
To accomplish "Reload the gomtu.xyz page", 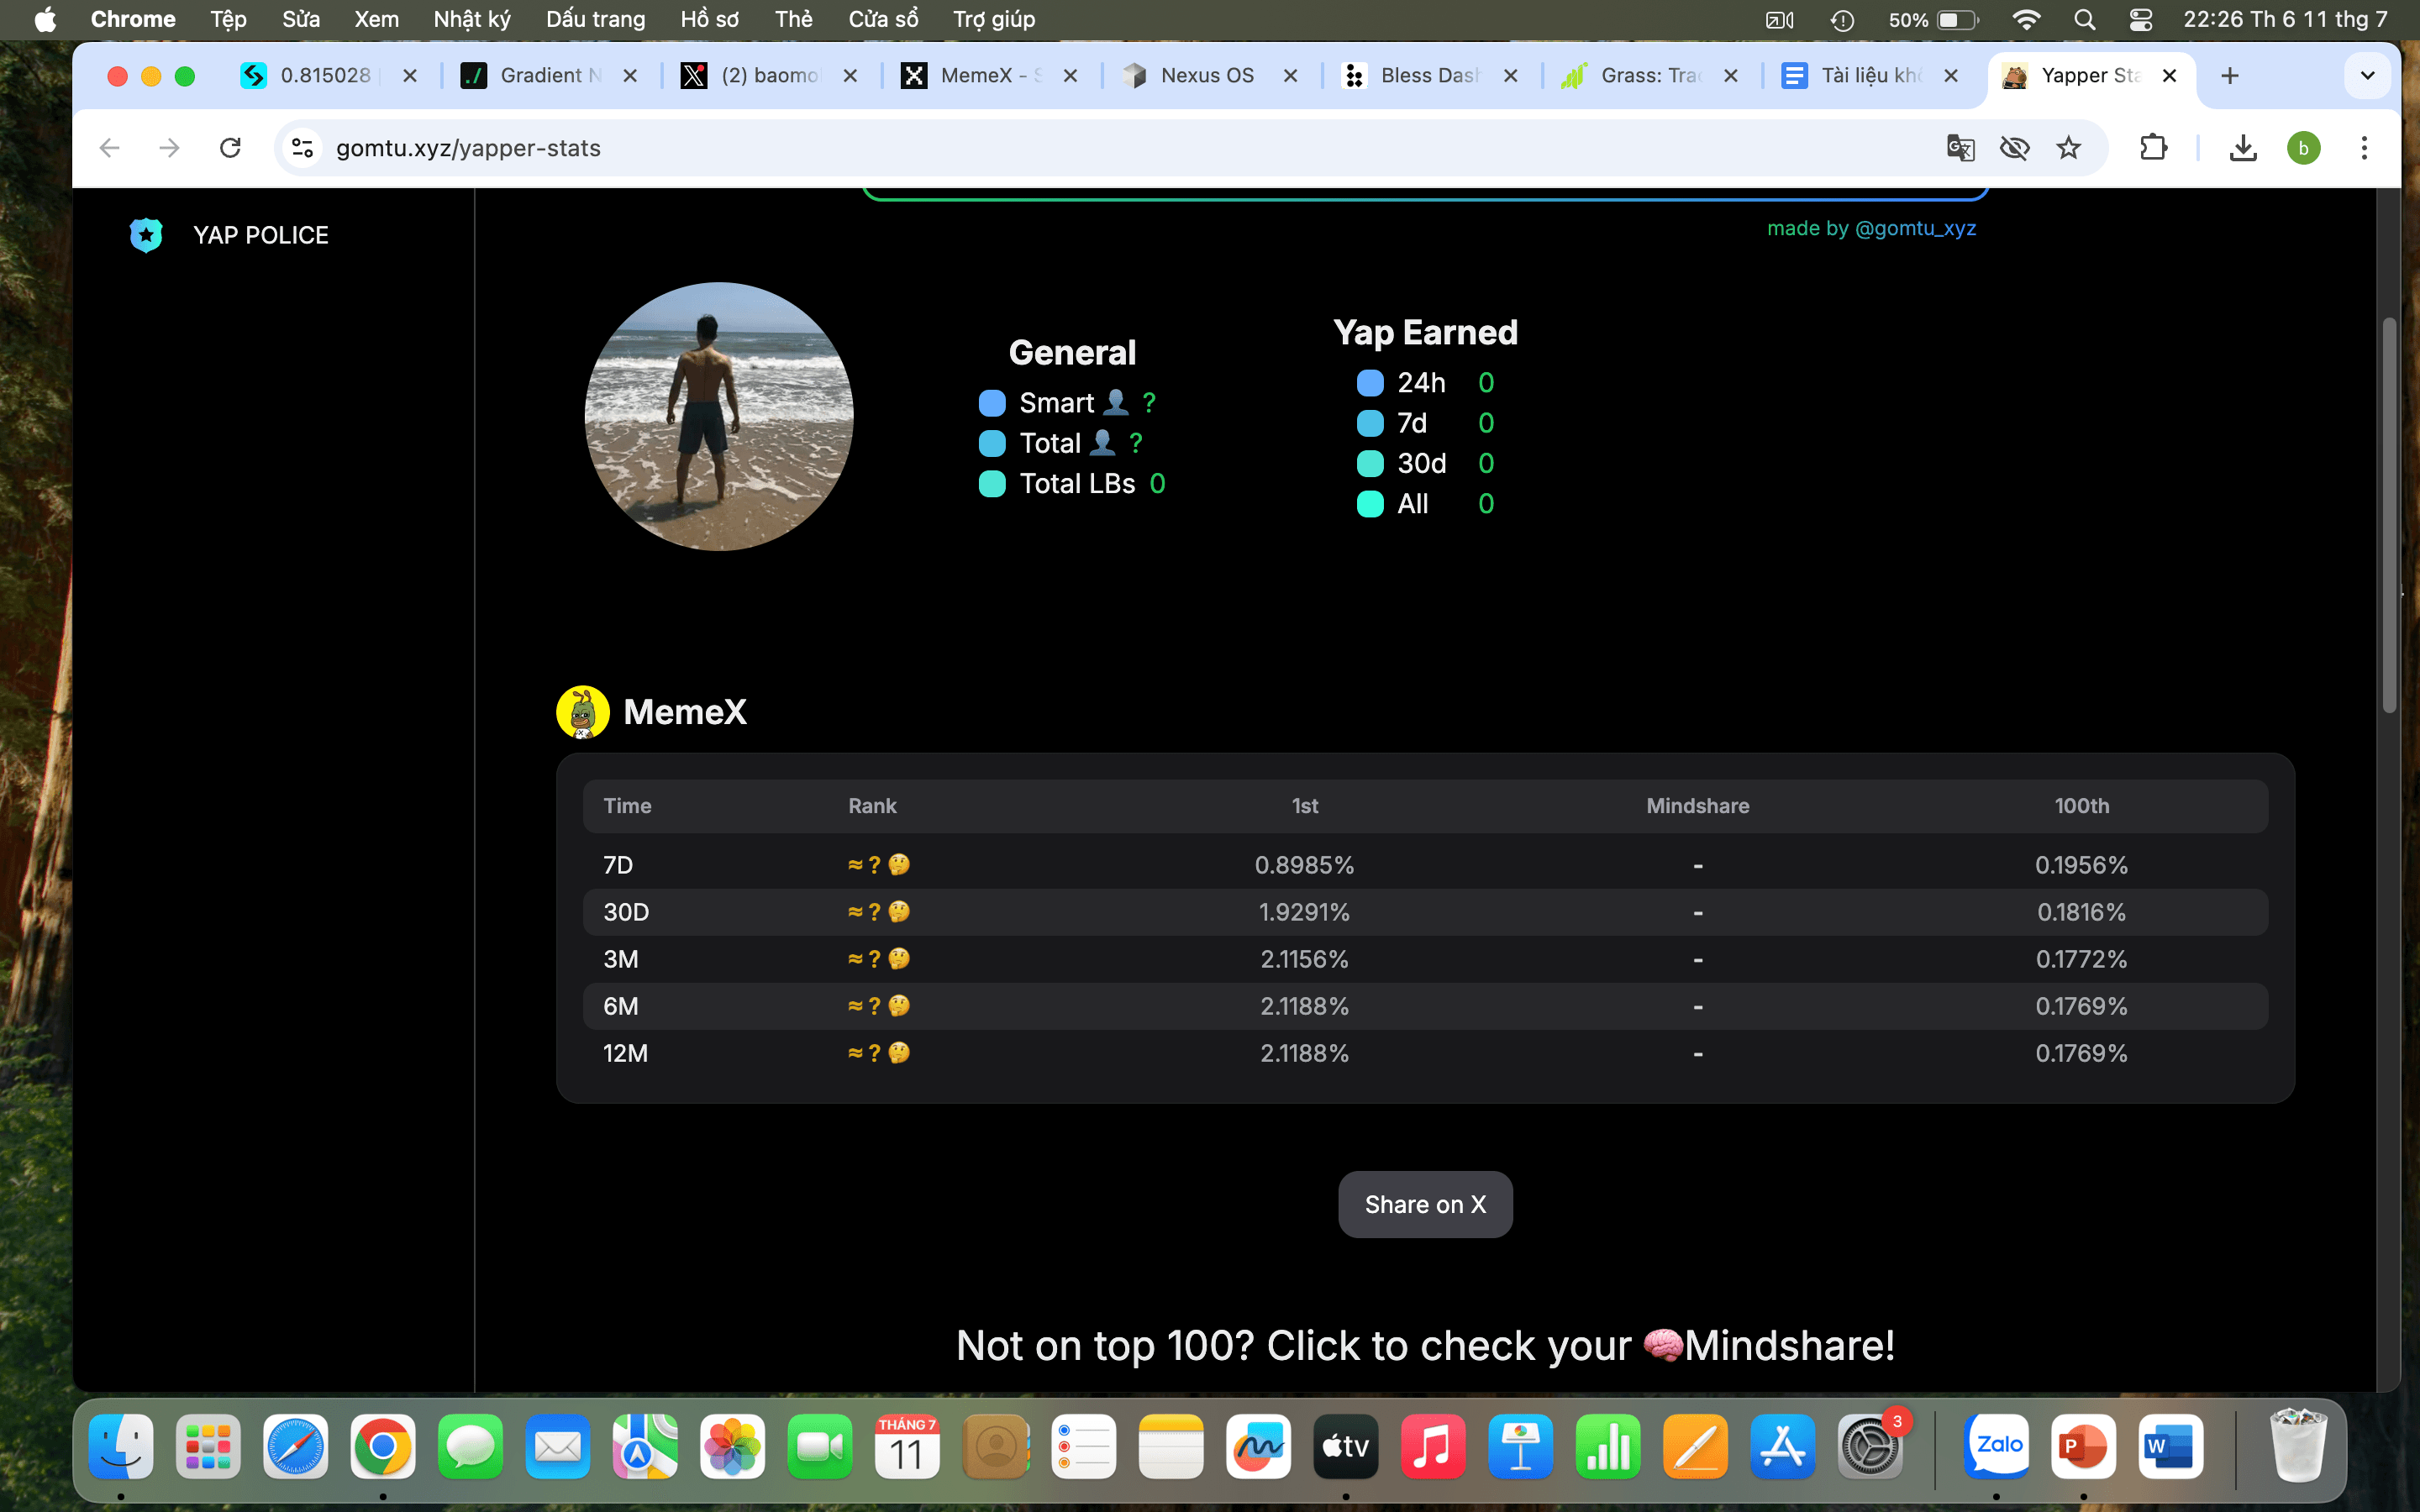I will (230, 148).
